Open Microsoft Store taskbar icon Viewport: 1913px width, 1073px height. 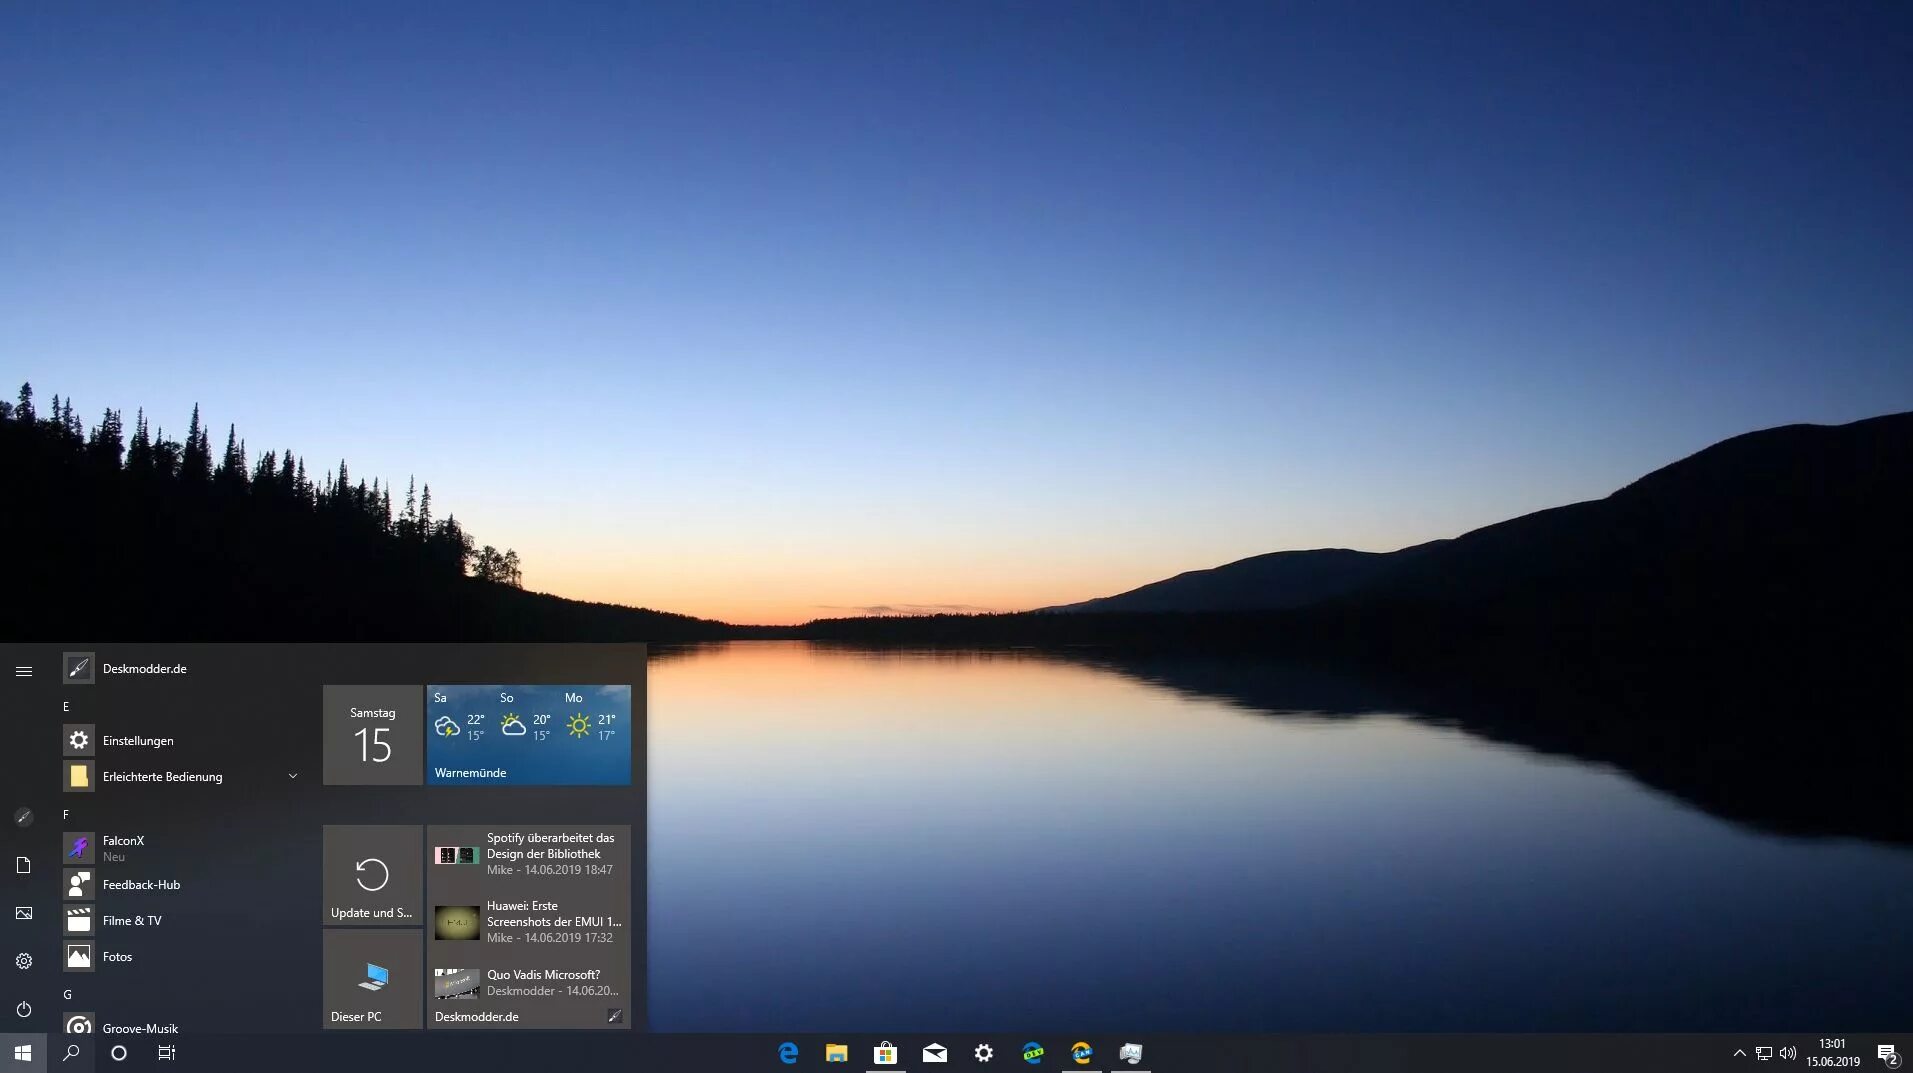click(x=885, y=1053)
